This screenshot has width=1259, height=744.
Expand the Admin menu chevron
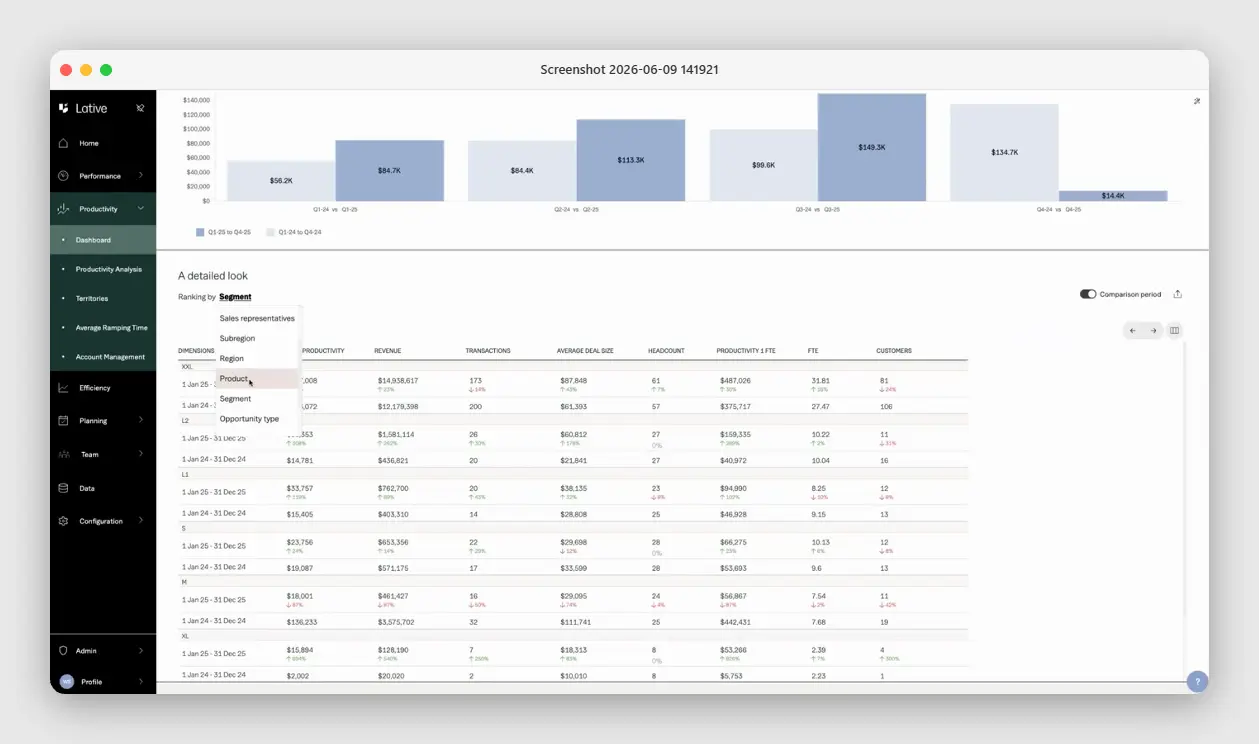pyautogui.click(x=141, y=650)
